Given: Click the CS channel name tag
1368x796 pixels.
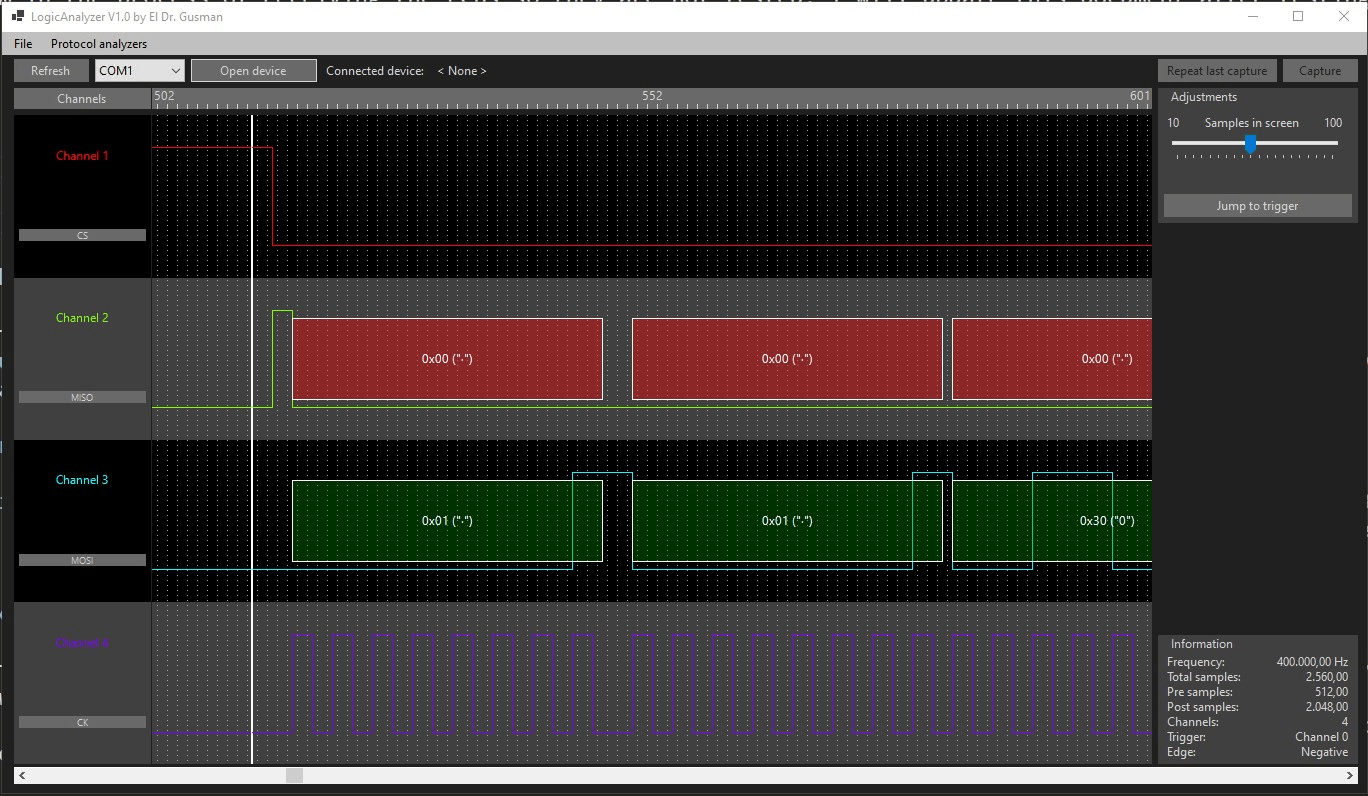Looking at the screenshot, I should [81, 235].
